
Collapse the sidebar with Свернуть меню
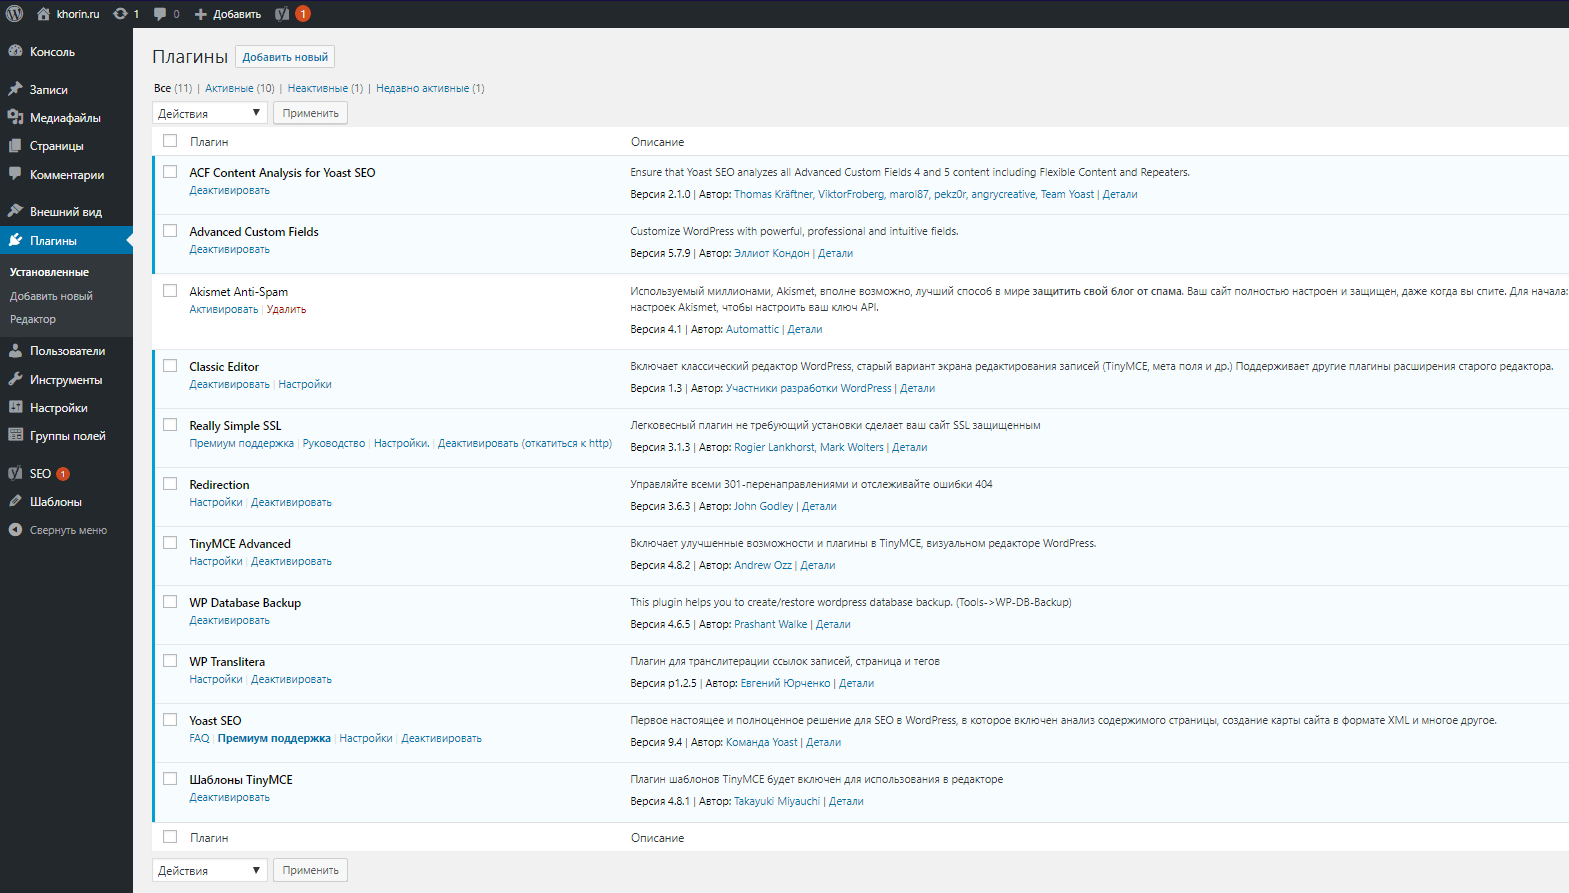coord(67,530)
